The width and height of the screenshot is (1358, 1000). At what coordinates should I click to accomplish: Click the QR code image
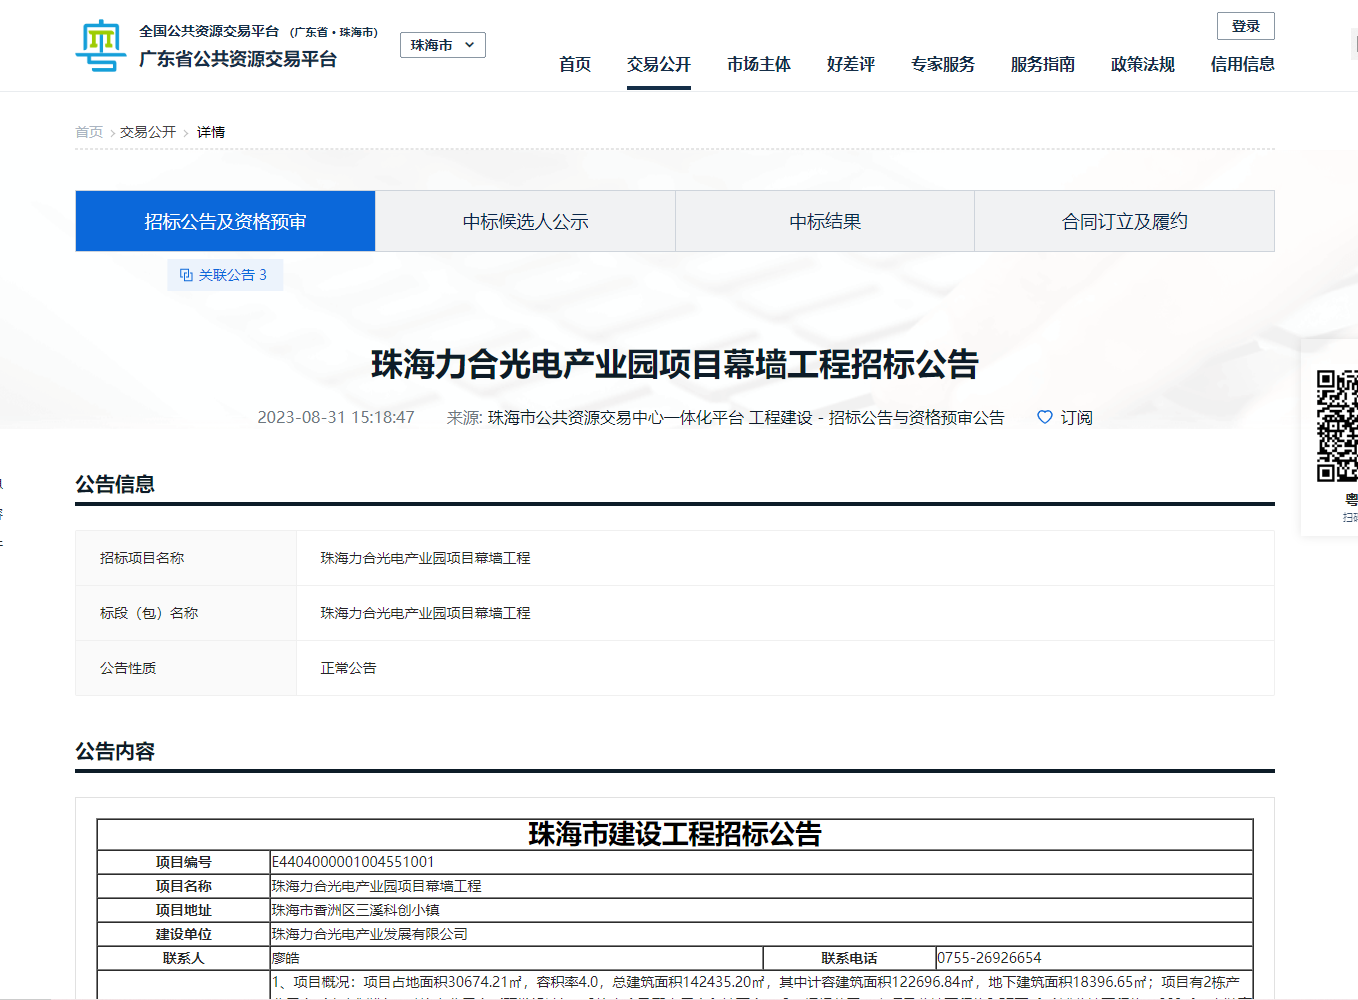[x=1336, y=426]
